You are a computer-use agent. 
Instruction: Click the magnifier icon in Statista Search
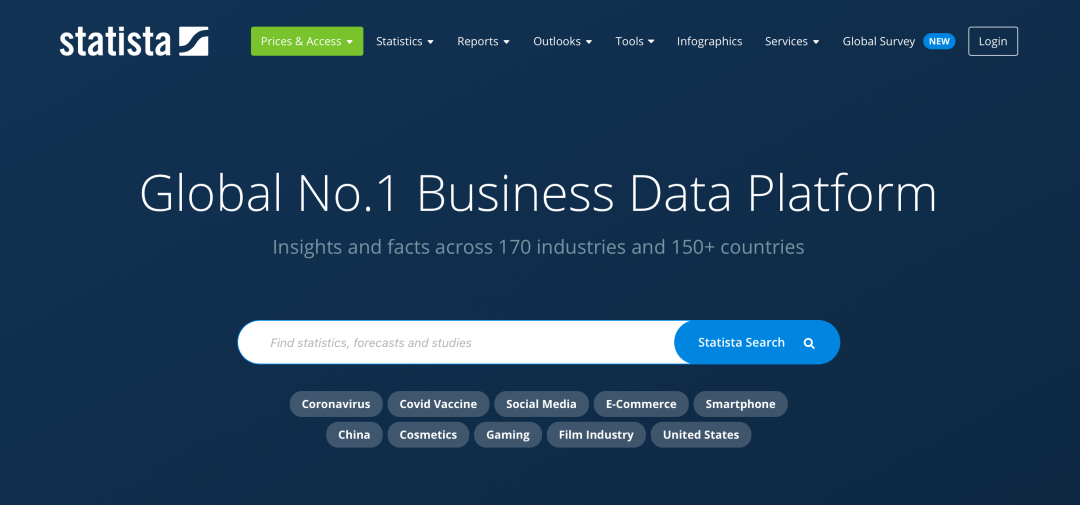[809, 343]
